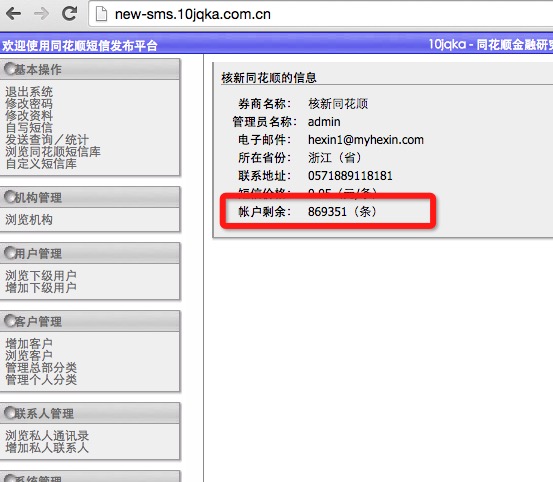553x482 pixels.
Task: Focus the address bar showing new-sms.10jqka.com.cn
Action: pyautogui.click(x=321, y=14)
